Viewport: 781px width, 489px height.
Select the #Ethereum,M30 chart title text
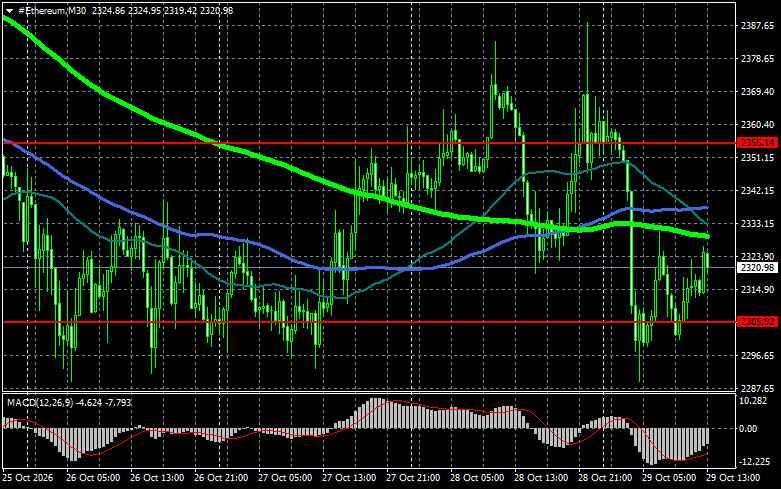[x=52, y=10]
